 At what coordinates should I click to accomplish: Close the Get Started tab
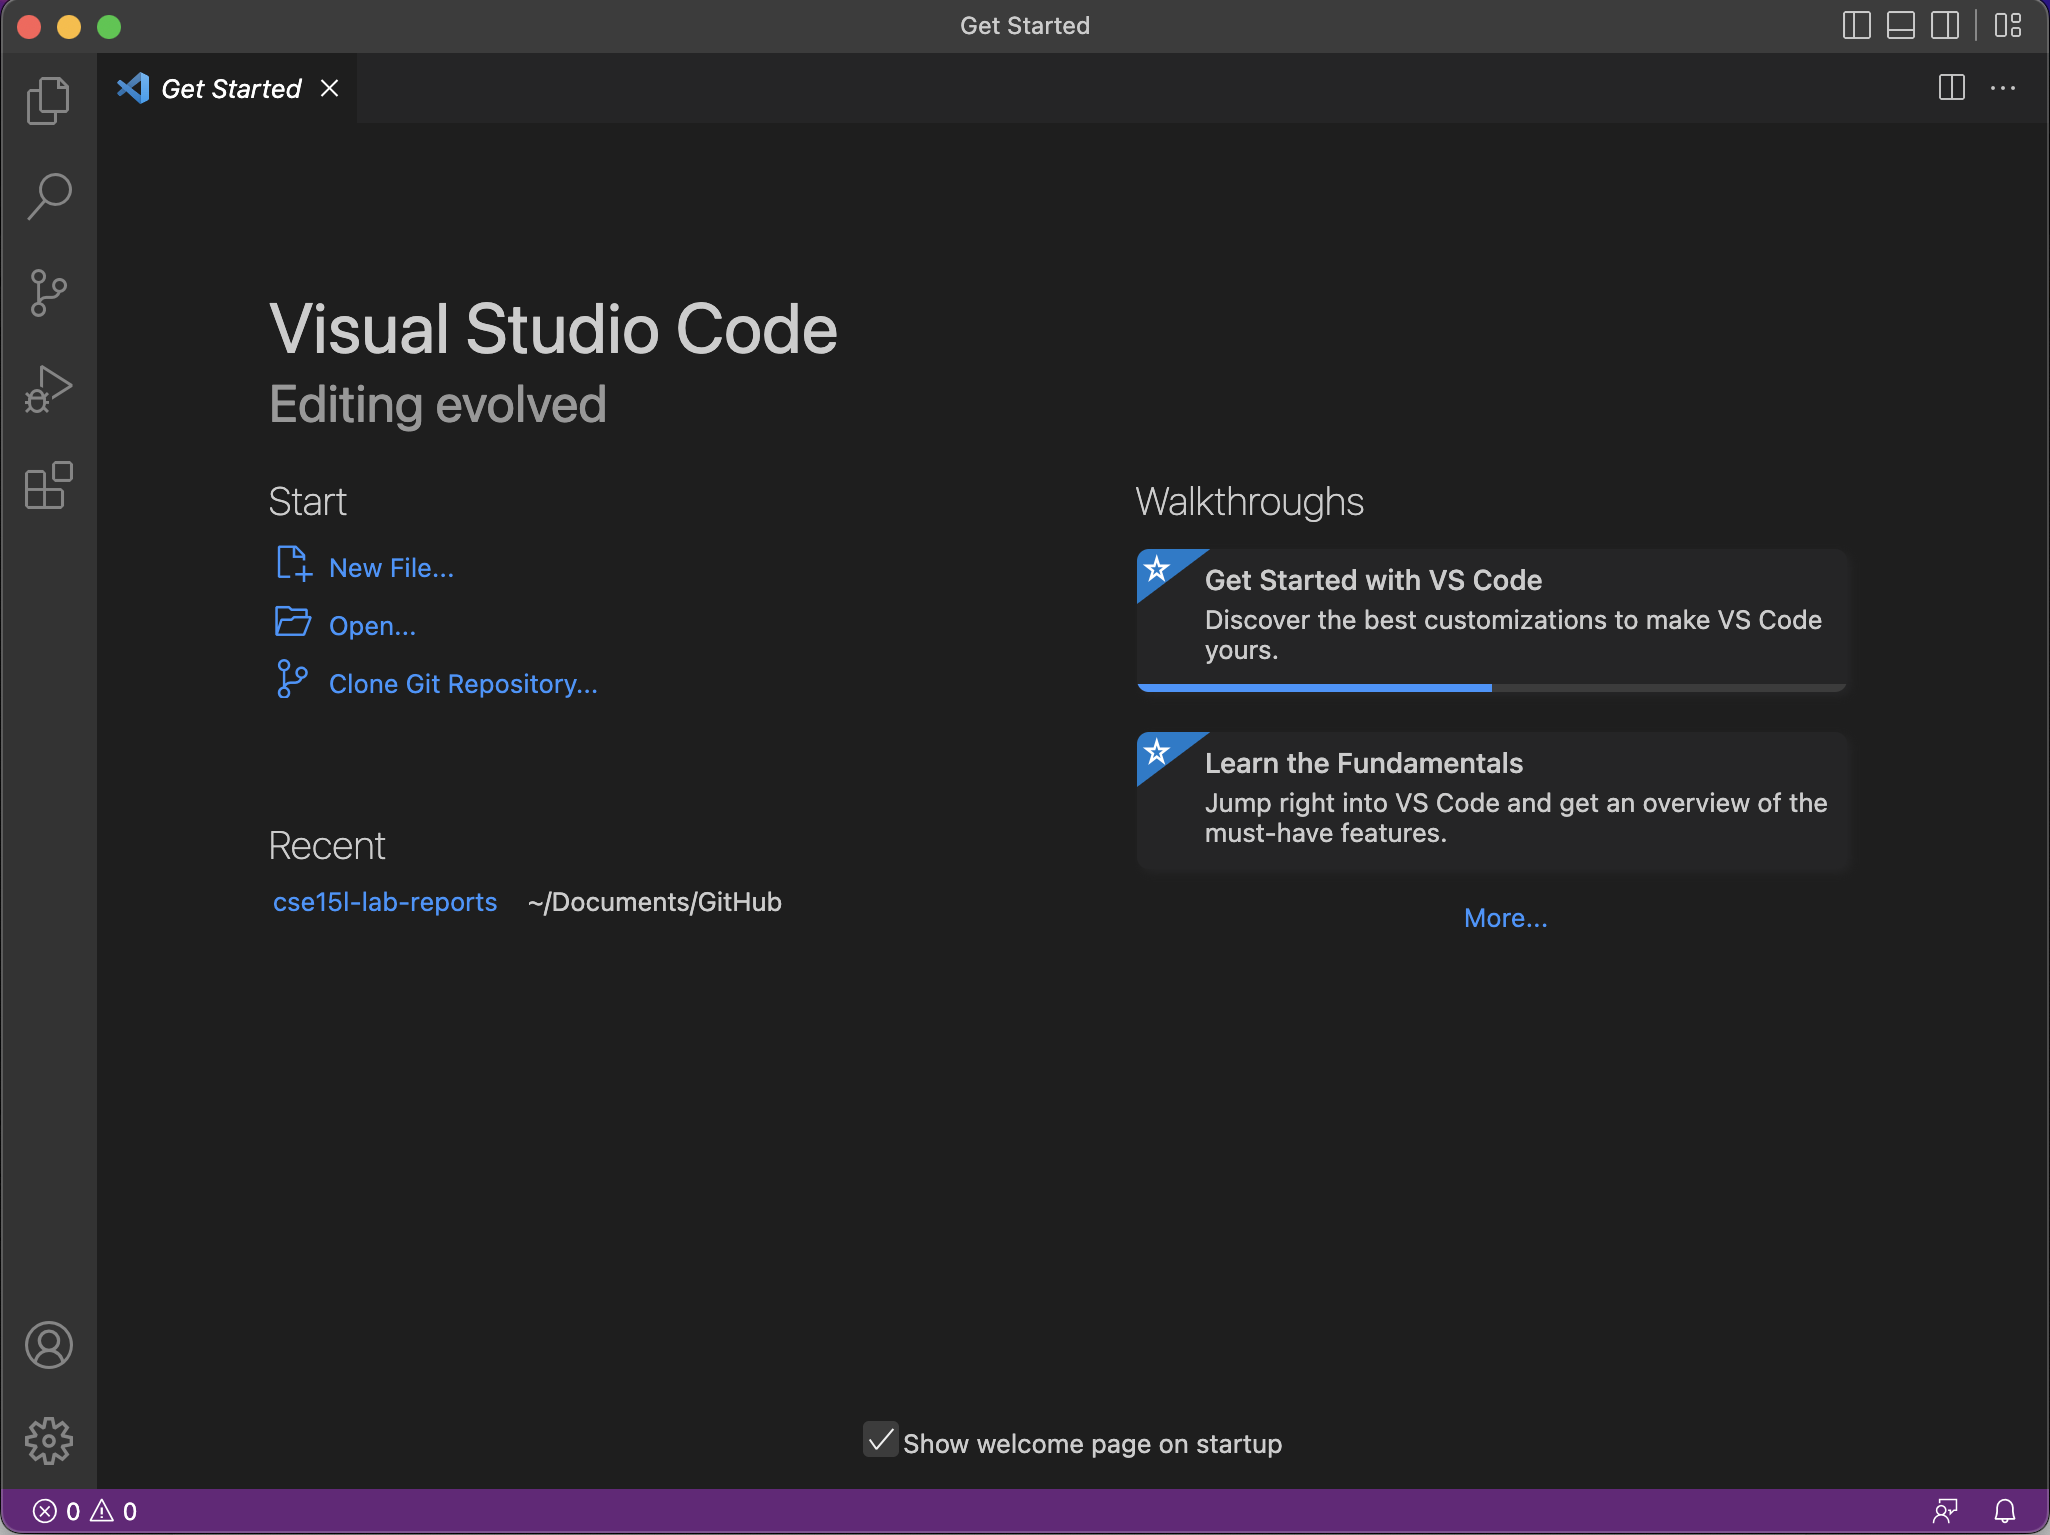329,89
